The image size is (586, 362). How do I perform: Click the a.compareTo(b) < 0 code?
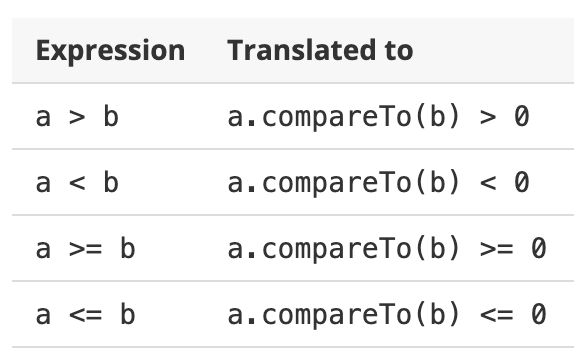click(379, 182)
